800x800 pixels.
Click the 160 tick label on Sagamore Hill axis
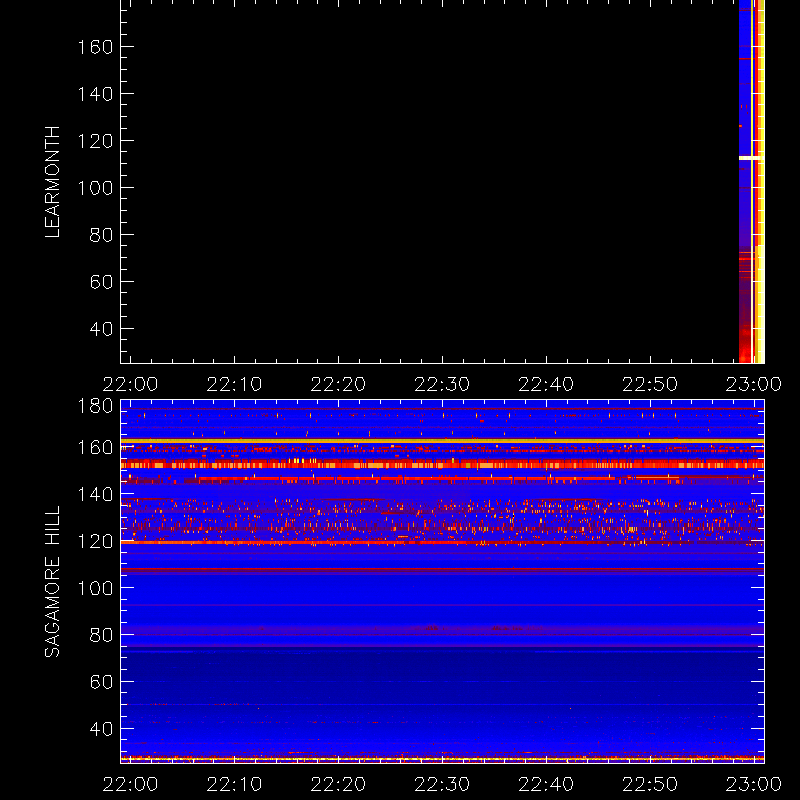[x=95, y=447]
